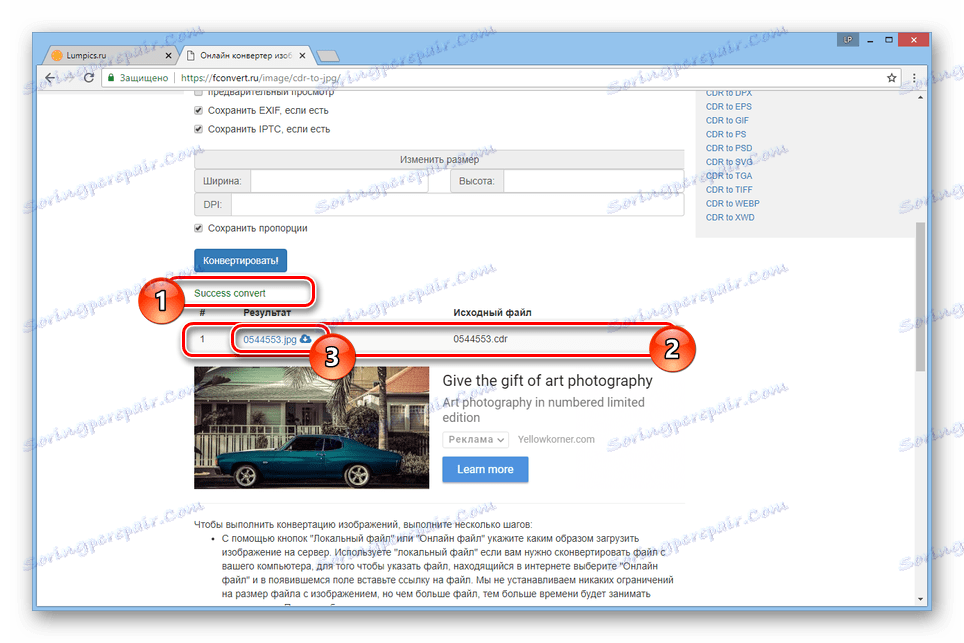The height and width of the screenshot is (643, 964).
Task: Reload the fconvert.ru page
Action: tap(89, 77)
